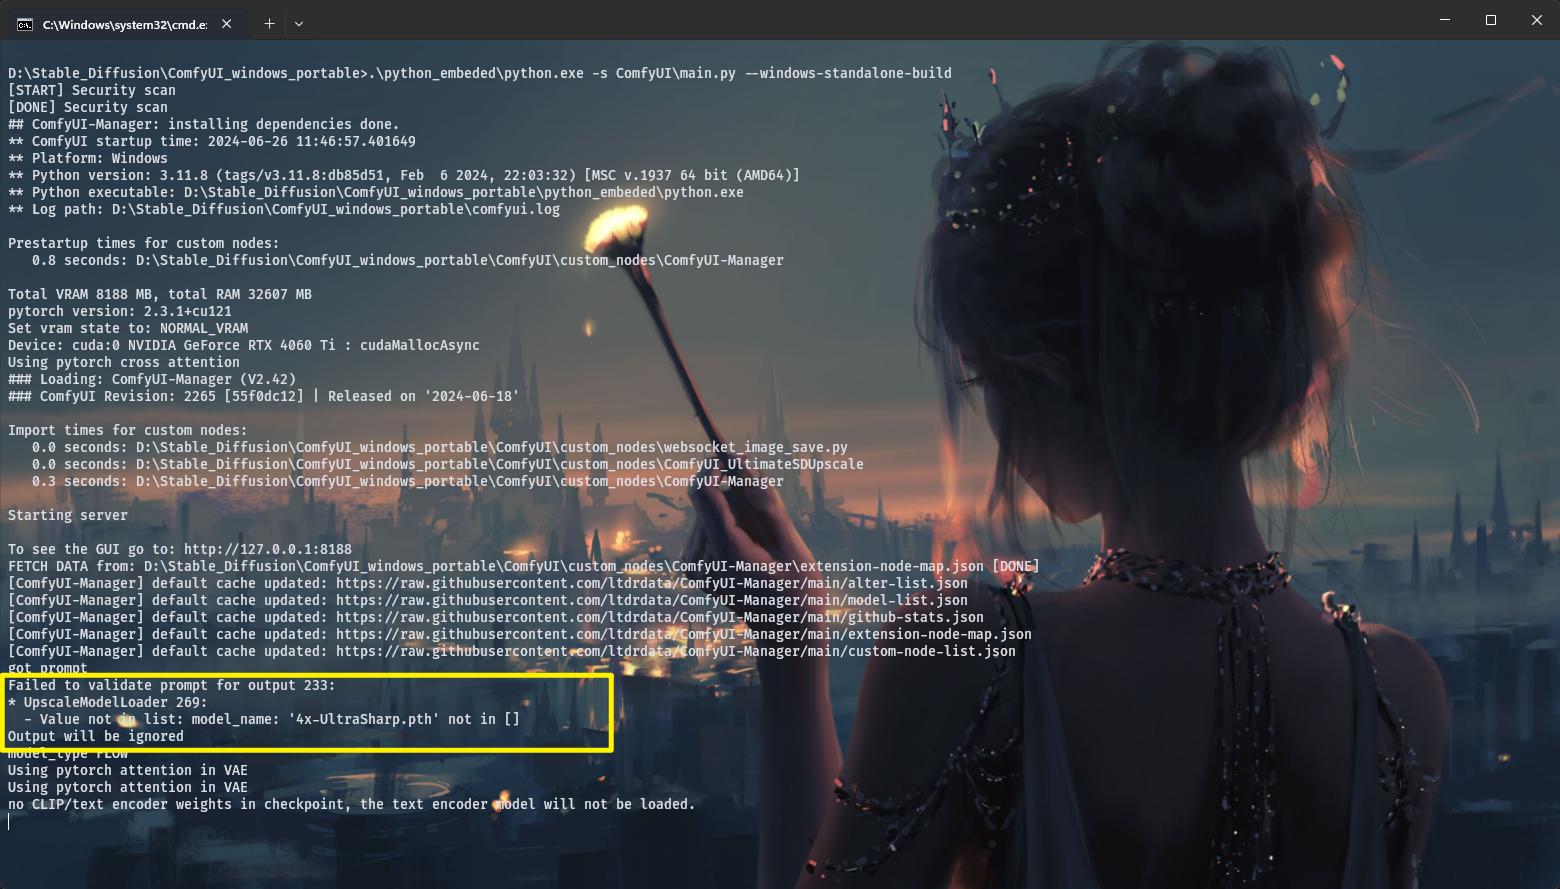Click 'ComfyUI startup time' line
This screenshot has height=889, width=1560.
point(212,141)
